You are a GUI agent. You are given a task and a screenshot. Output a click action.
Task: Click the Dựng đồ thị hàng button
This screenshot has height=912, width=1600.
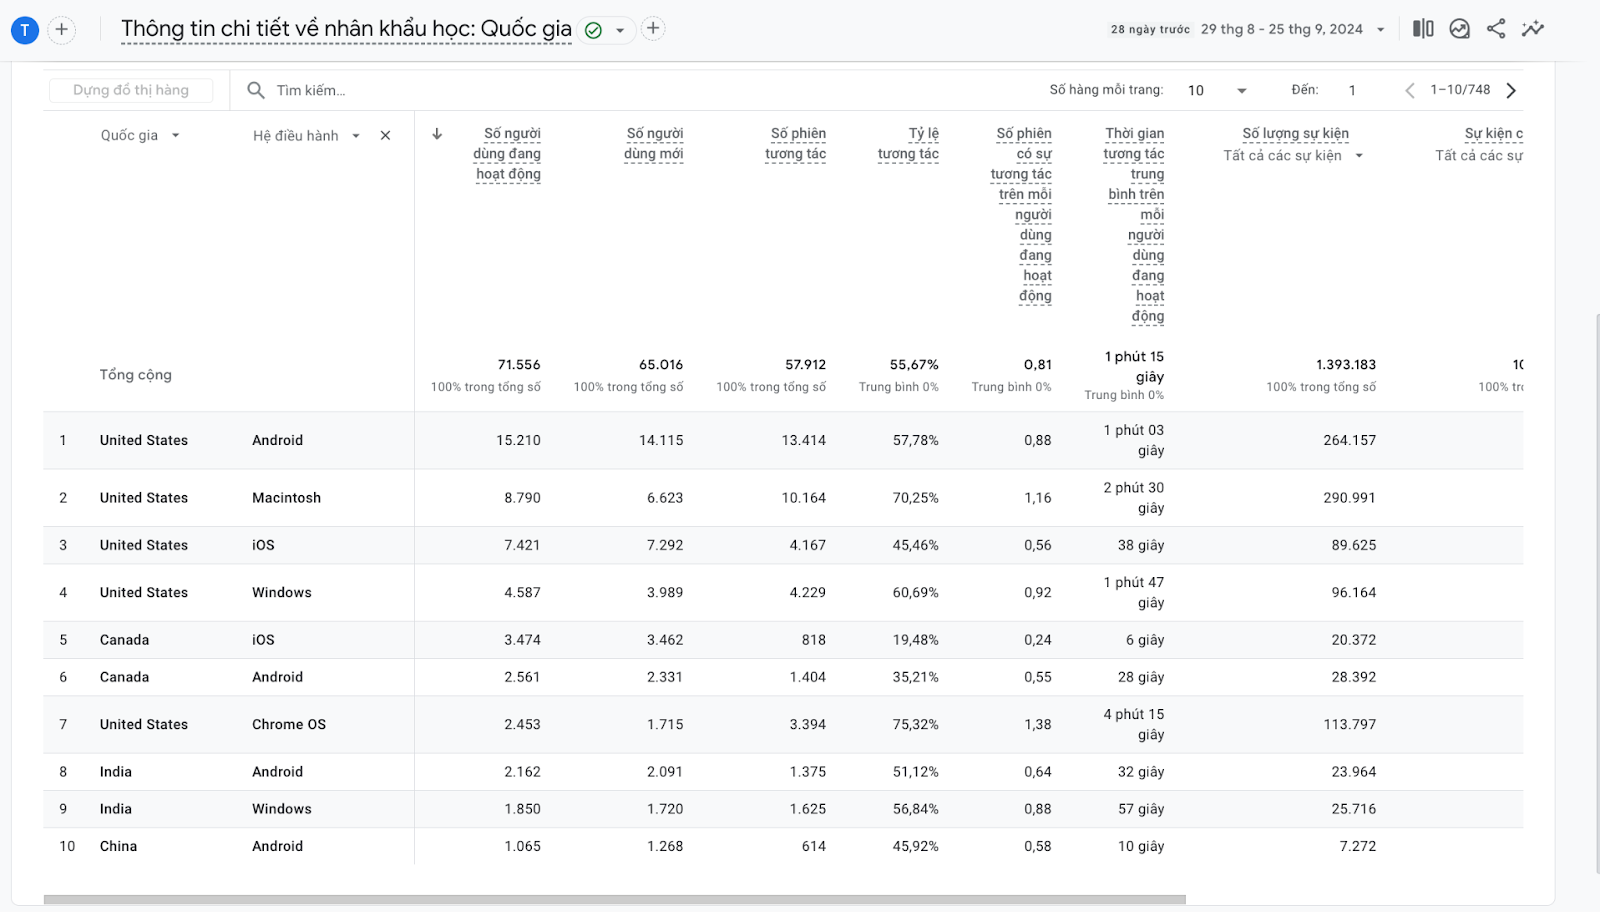click(x=131, y=90)
